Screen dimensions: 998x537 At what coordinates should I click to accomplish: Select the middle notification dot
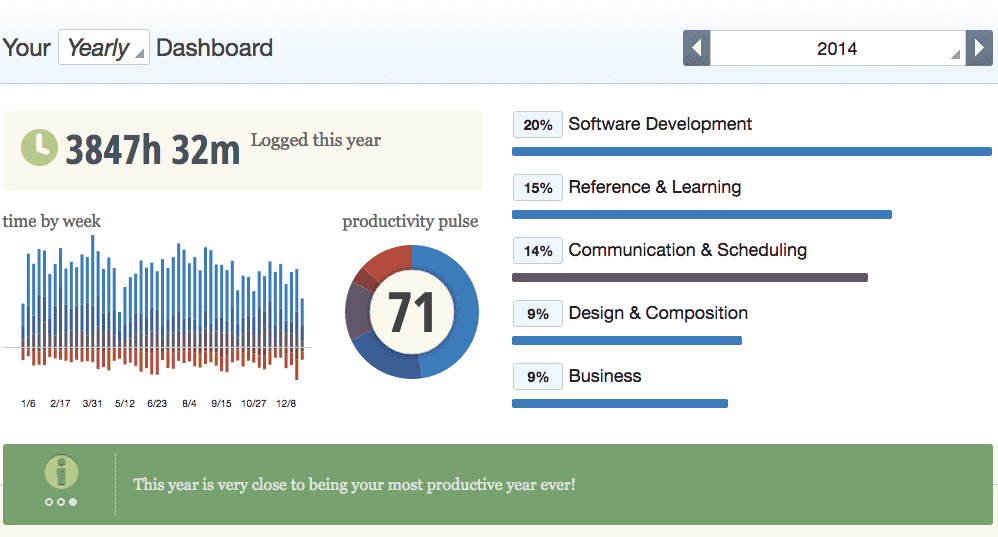pos(61,502)
